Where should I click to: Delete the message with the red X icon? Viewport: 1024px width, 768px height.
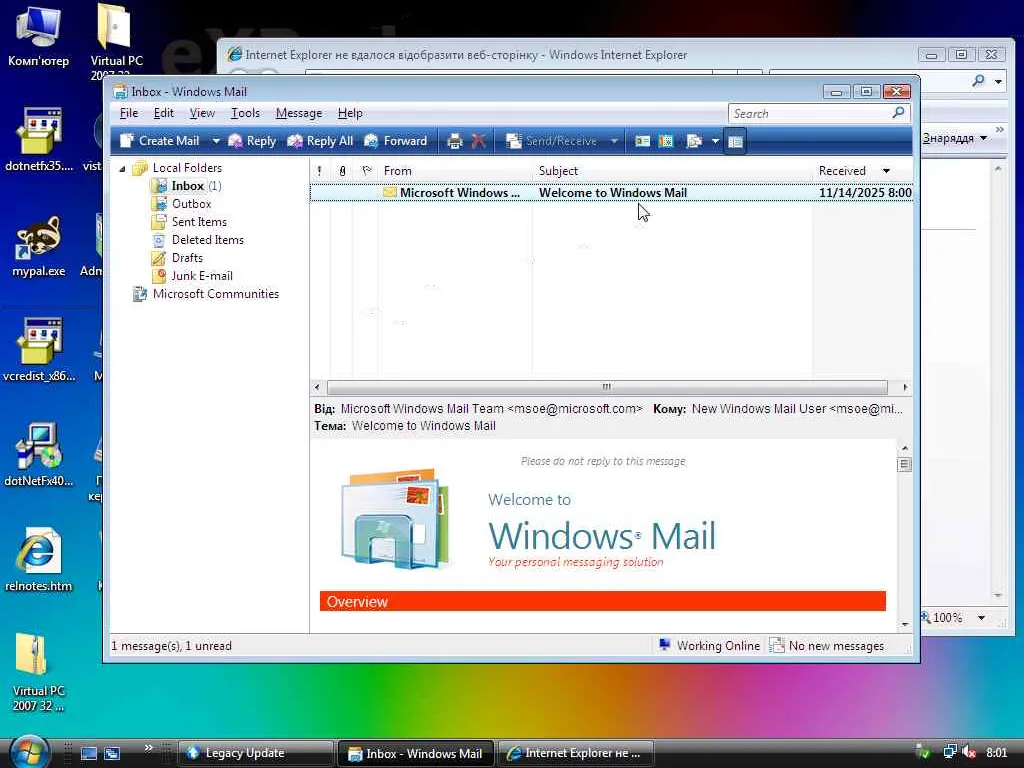tap(479, 141)
